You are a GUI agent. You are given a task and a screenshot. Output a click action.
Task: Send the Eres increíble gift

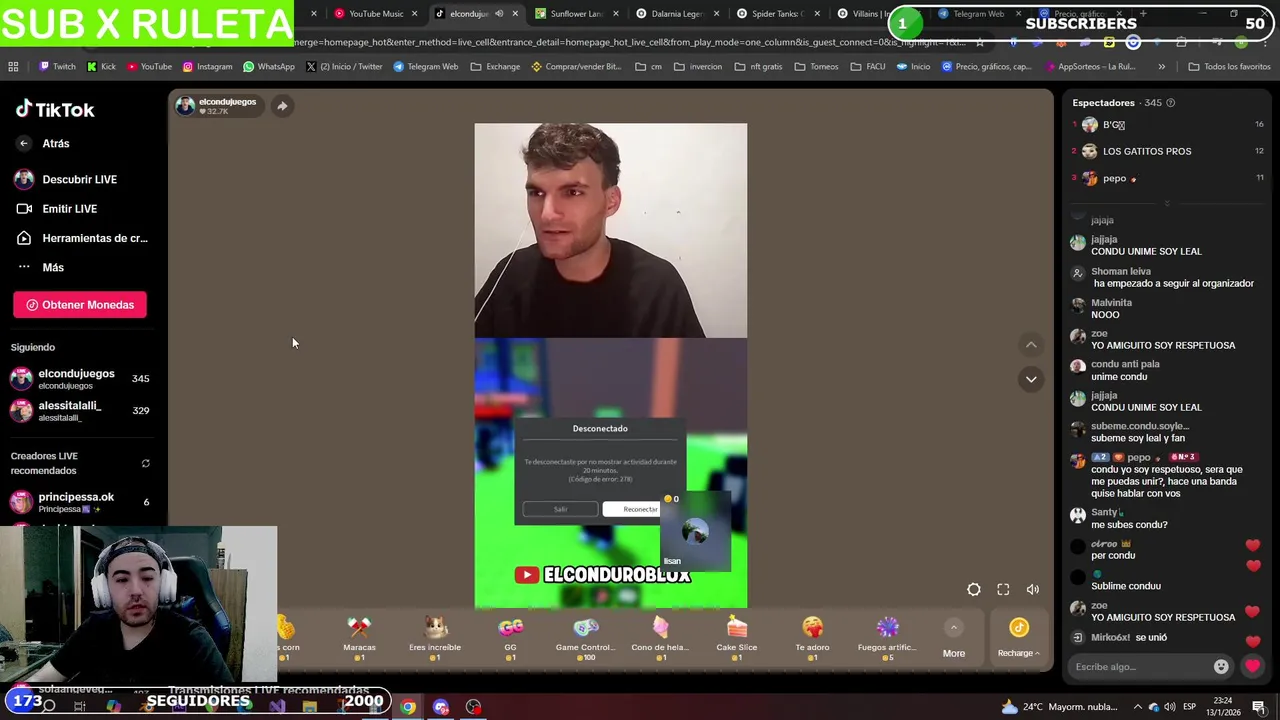pos(435,638)
